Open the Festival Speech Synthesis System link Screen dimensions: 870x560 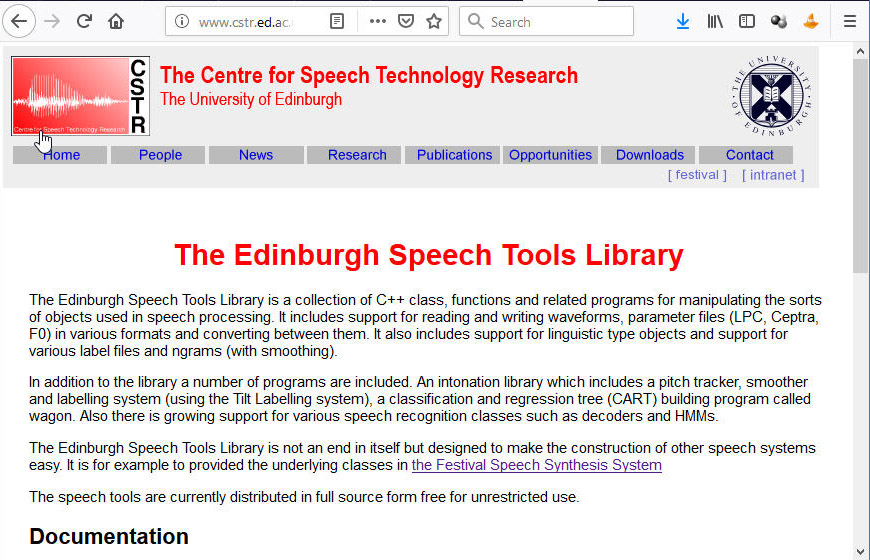(x=537, y=465)
